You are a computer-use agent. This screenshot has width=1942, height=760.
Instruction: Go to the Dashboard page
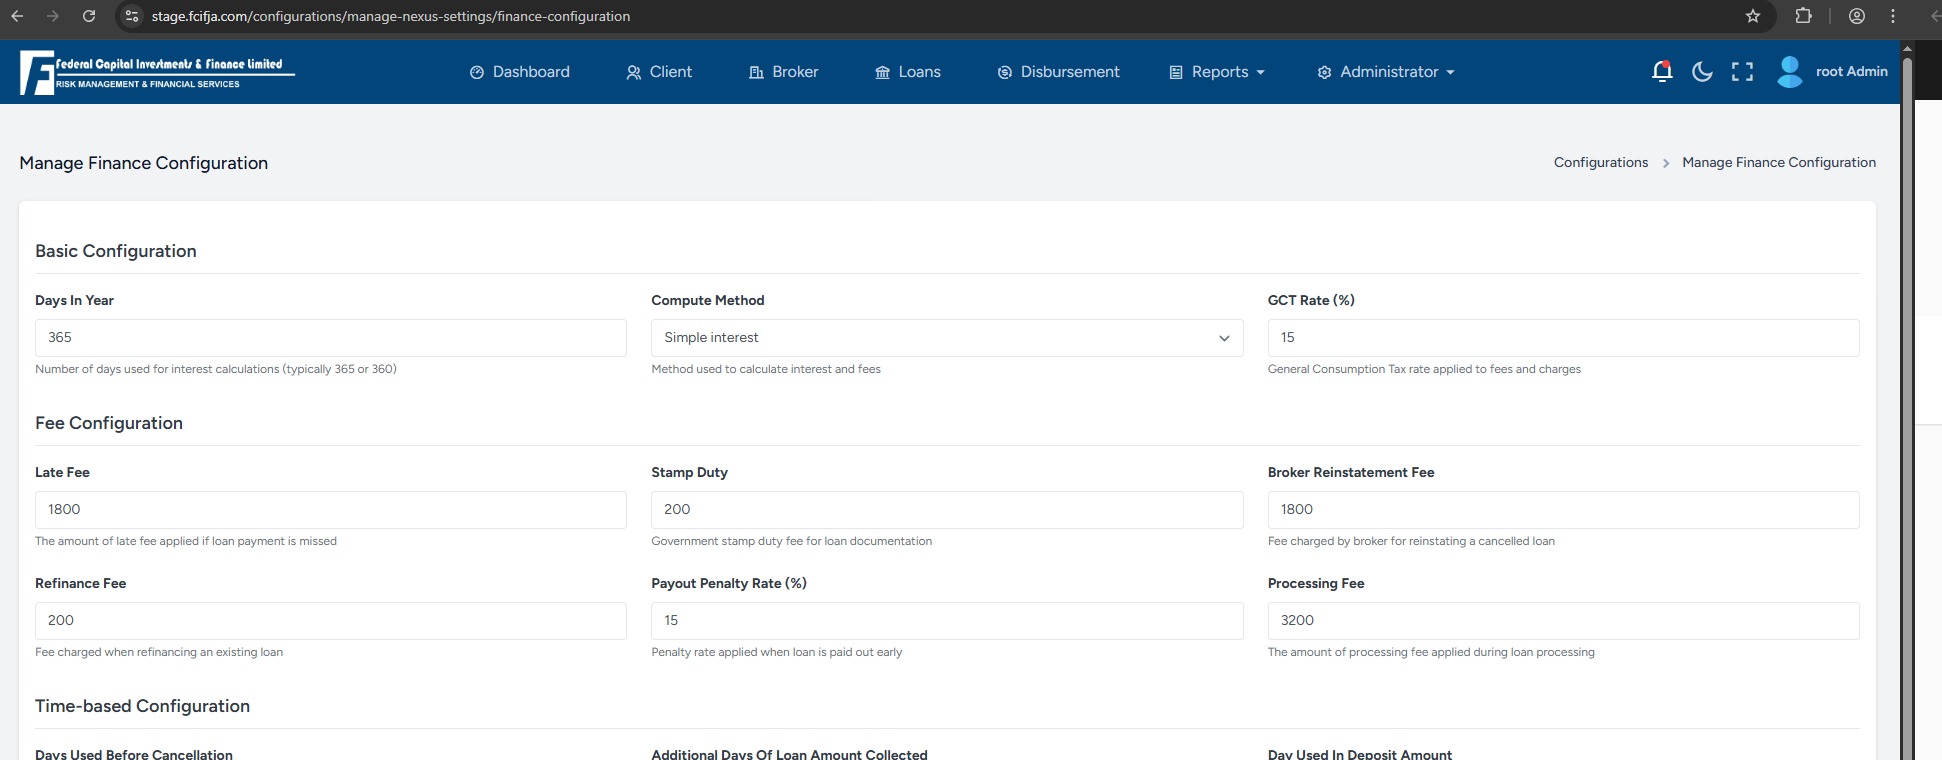pyautogui.click(x=520, y=72)
